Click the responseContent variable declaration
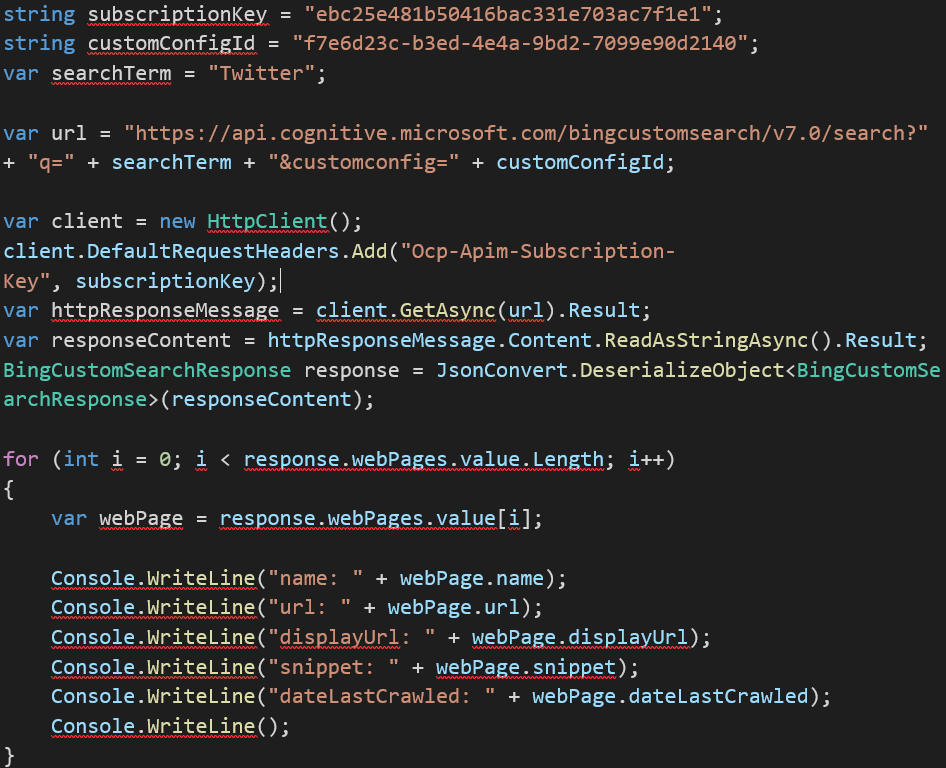 pyautogui.click(x=141, y=340)
